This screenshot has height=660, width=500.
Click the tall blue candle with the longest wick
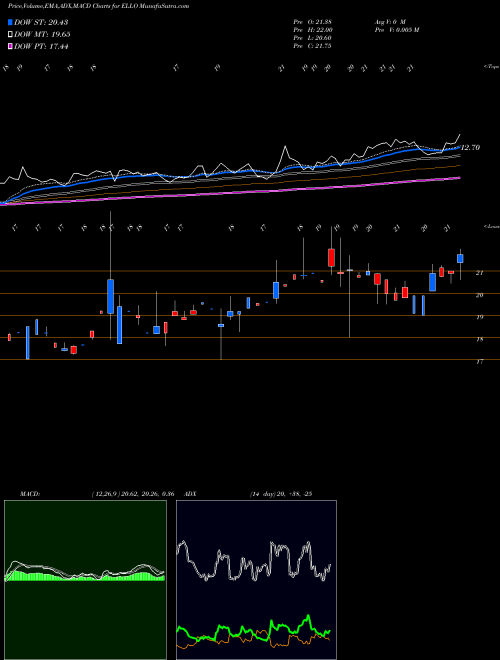click(110, 296)
